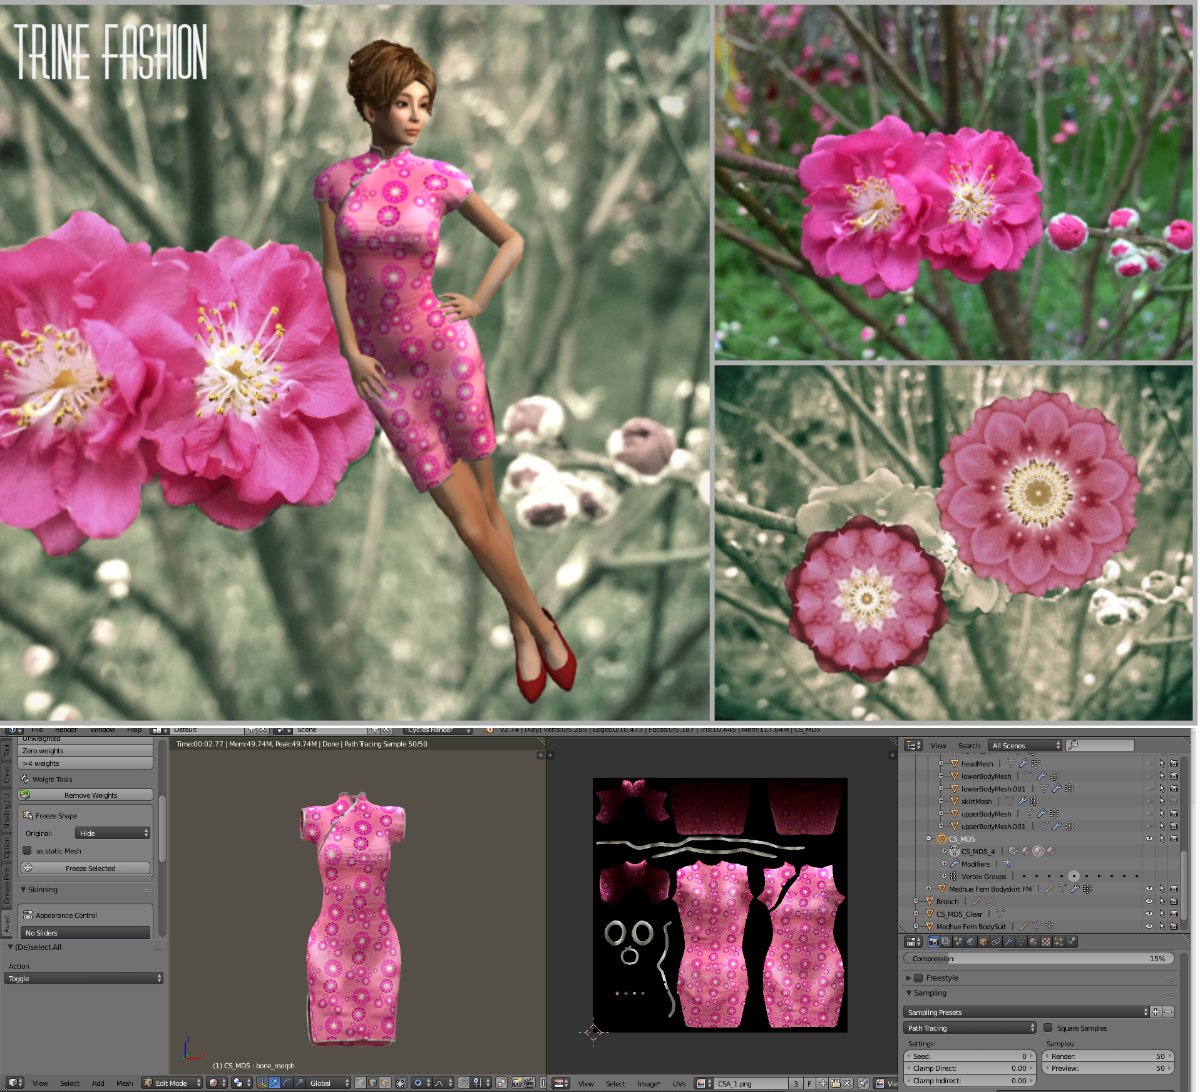Adjust the Compression slider
Screen dimensions: 1200x1092
[x=1041, y=958]
